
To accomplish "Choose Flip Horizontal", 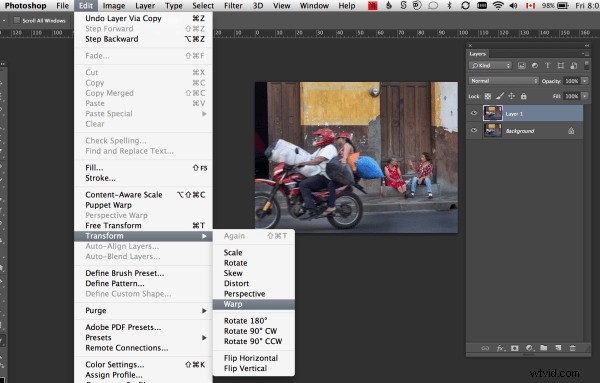I will [x=254, y=358].
